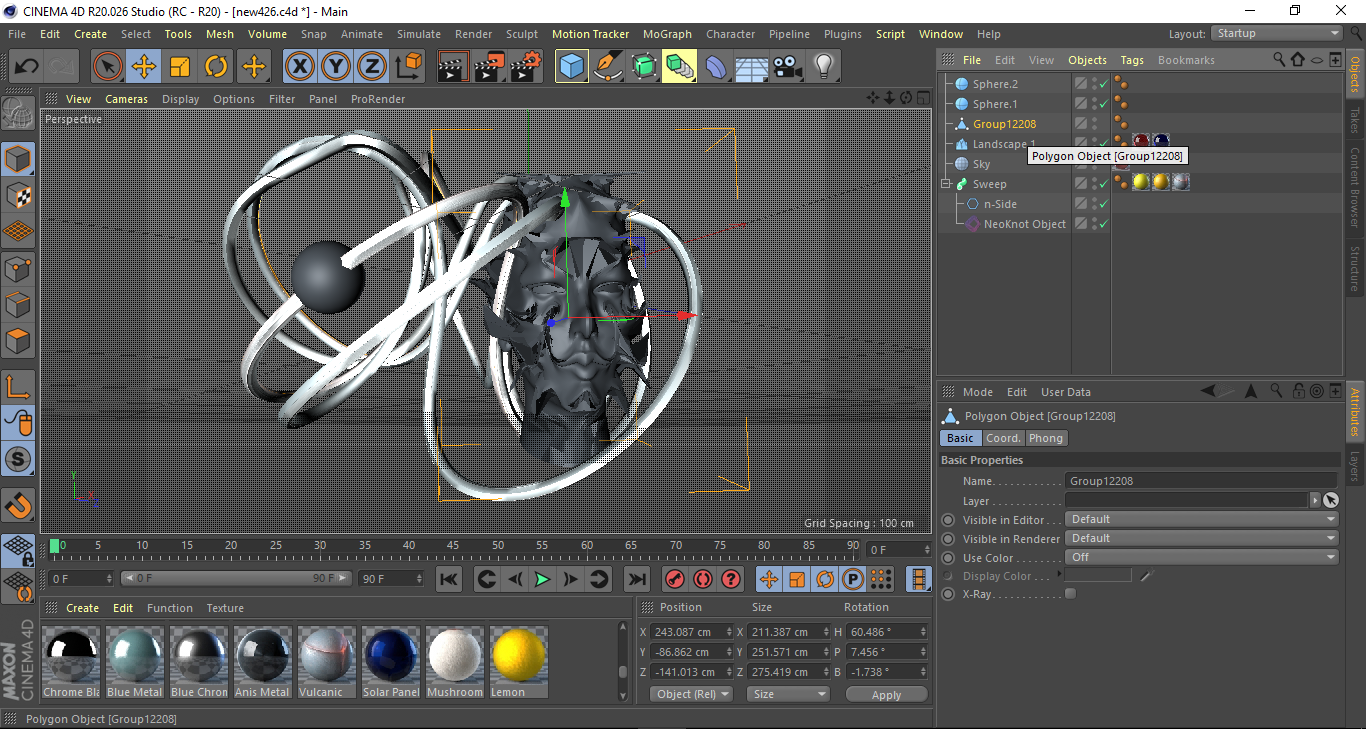Open the Layout Startup dropdown
1366x729 pixels.
point(1276,34)
